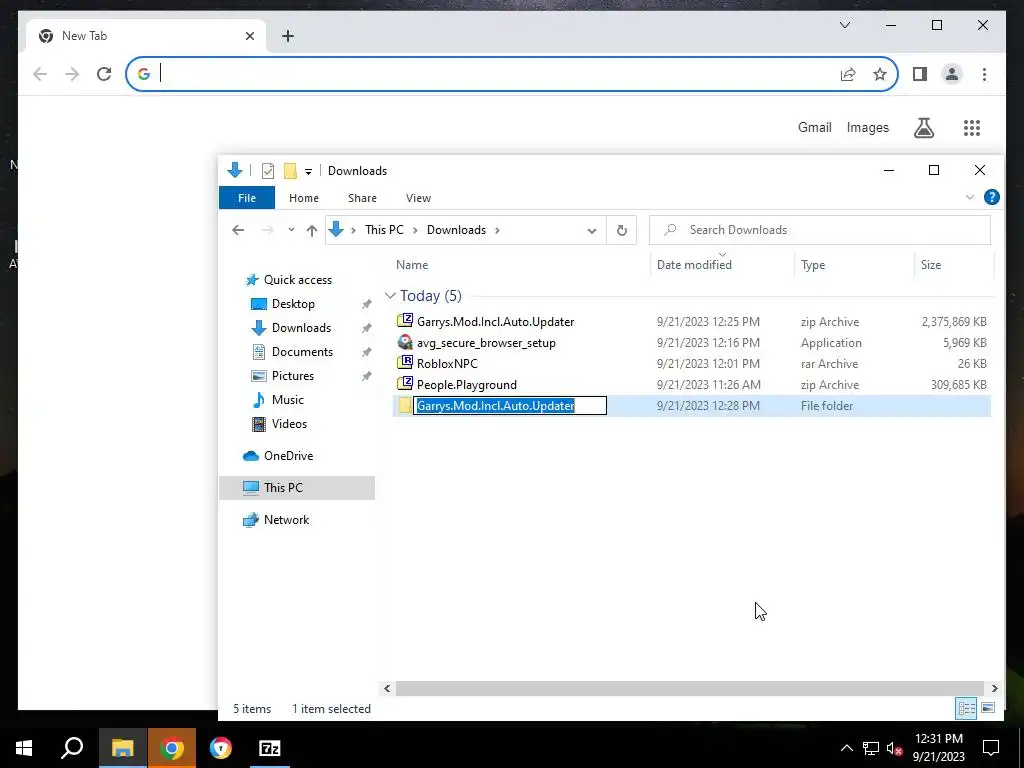Image resolution: width=1024 pixels, height=768 pixels.
Task: Expand the ribbon with the chevron arrow
Action: tap(970, 197)
